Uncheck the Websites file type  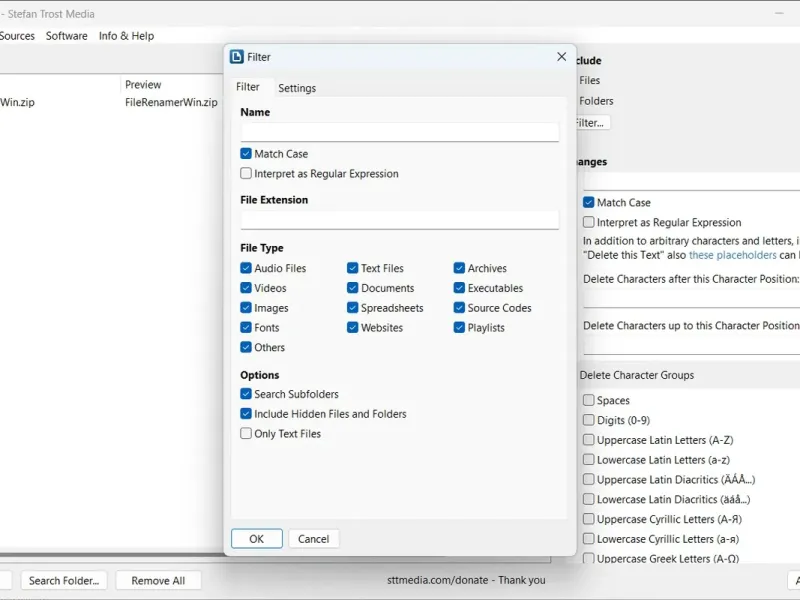353,328
